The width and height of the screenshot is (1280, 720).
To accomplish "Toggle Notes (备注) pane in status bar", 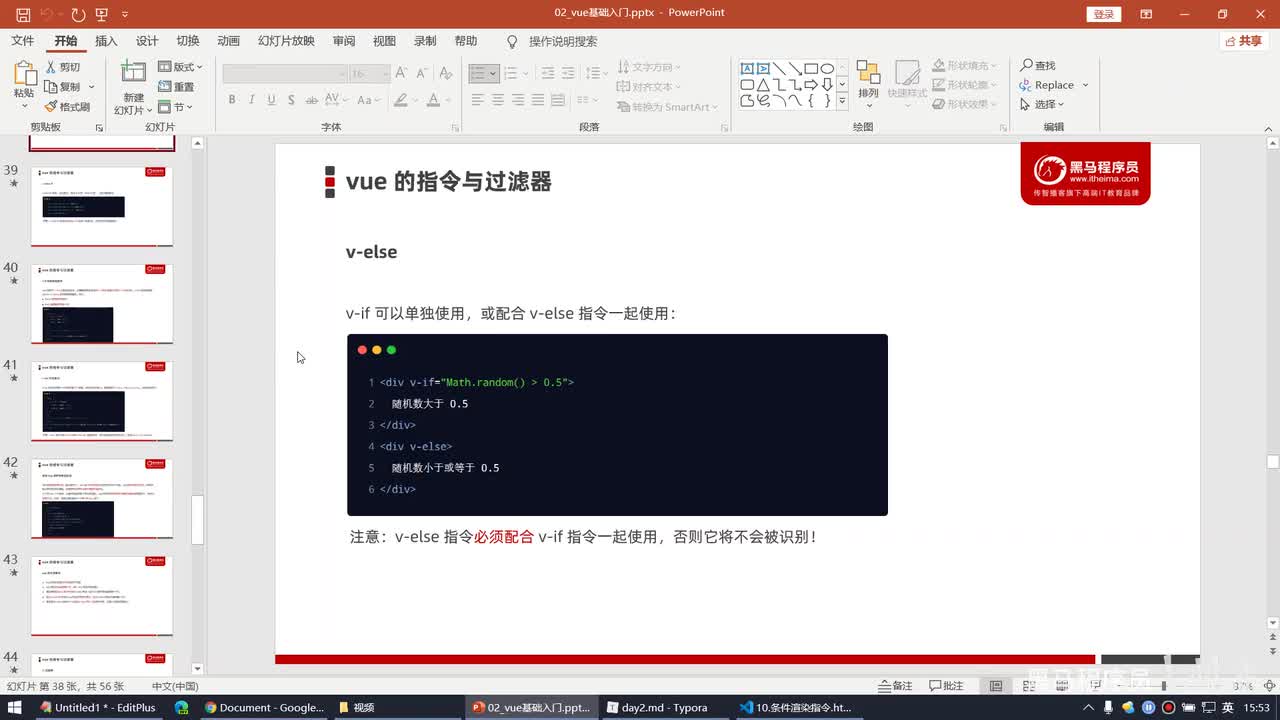I will 896,686.
